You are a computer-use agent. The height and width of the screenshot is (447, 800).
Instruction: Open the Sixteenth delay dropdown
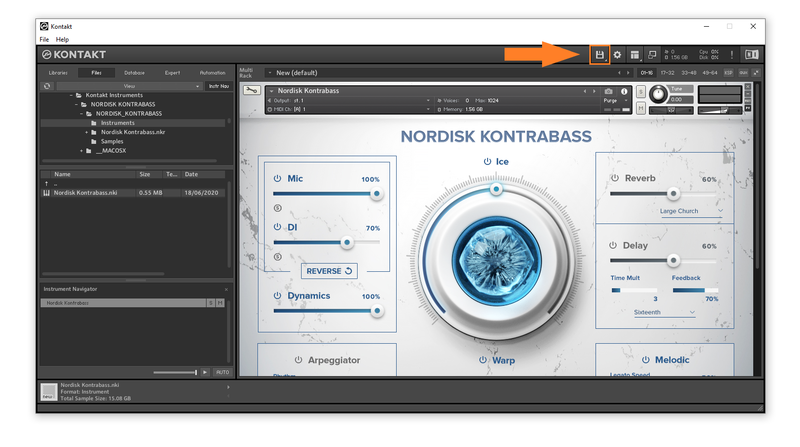point(664,312)
